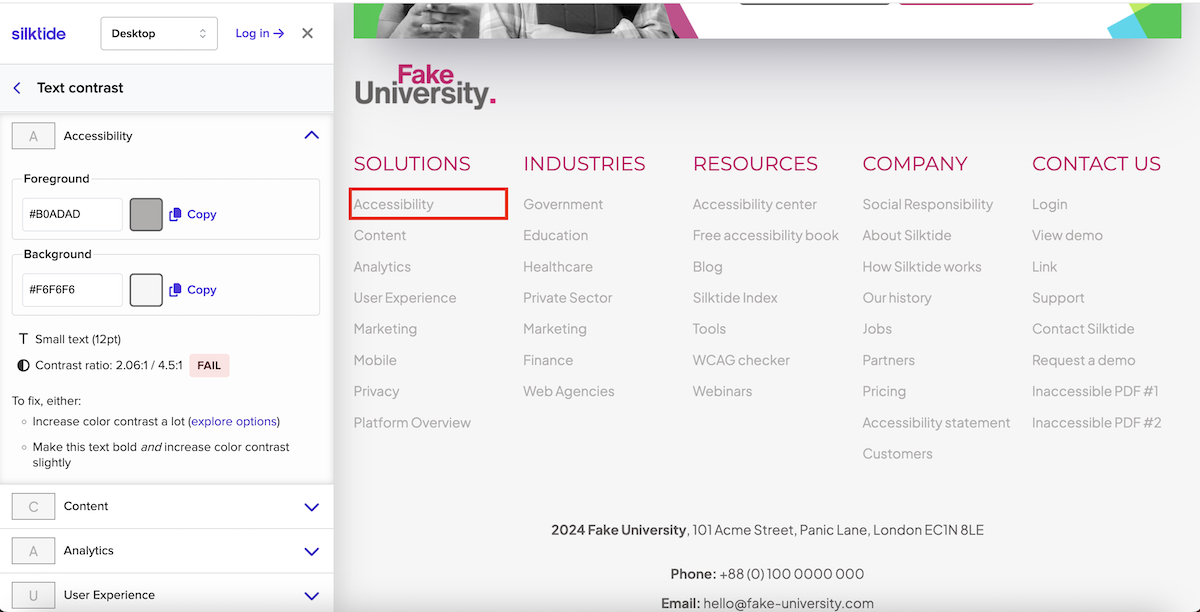Open the WCAG checker under Resources
The height and width of the screenshot is (612, 1200).
[739, 359]
